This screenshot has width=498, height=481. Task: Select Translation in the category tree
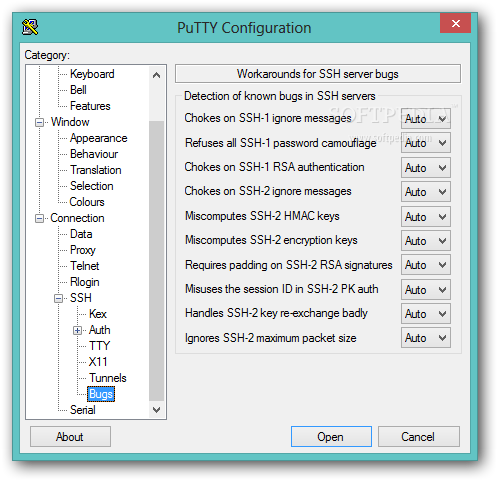point(96,170)
